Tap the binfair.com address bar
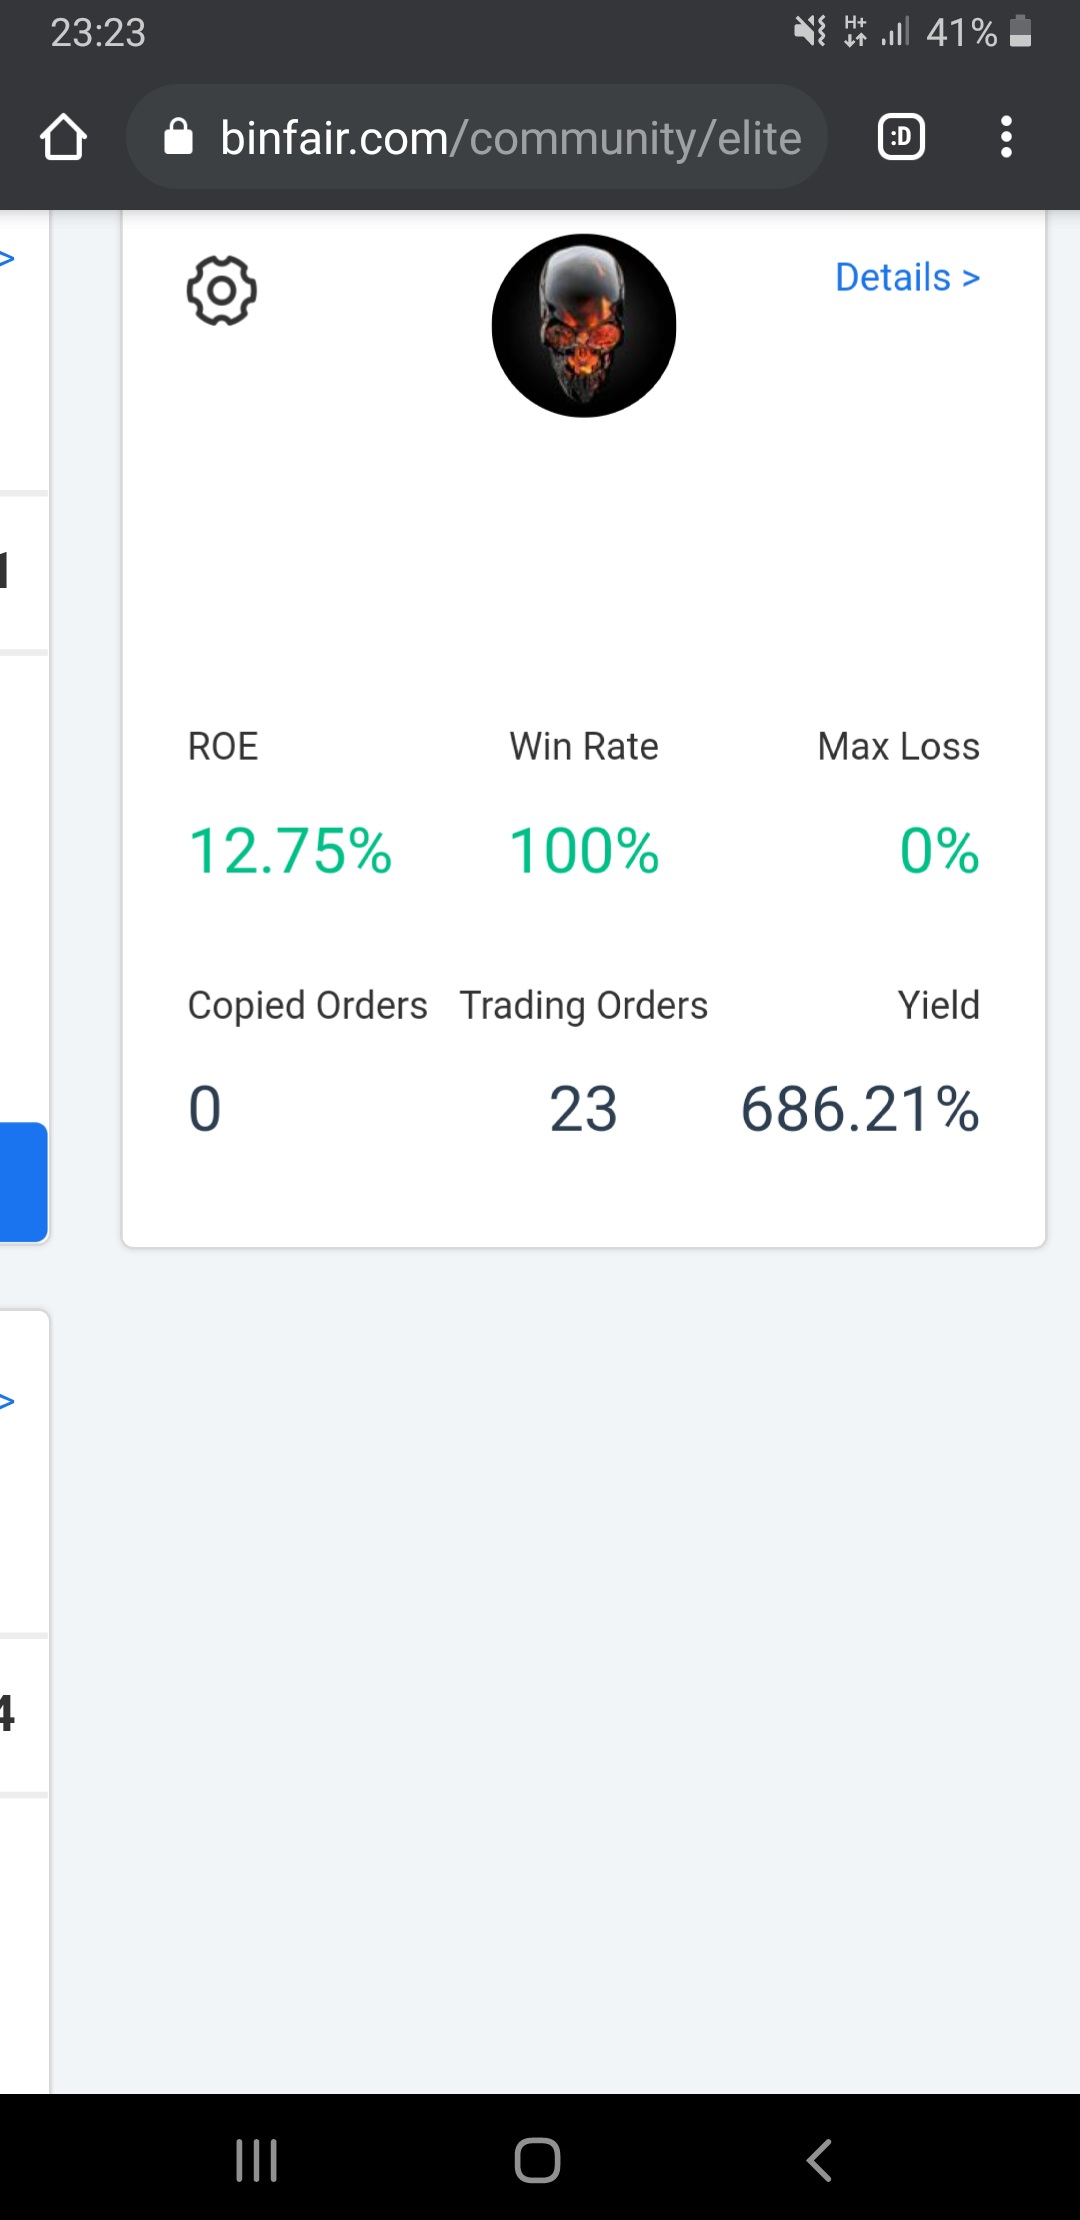1080x2220 pixels. 510,137
